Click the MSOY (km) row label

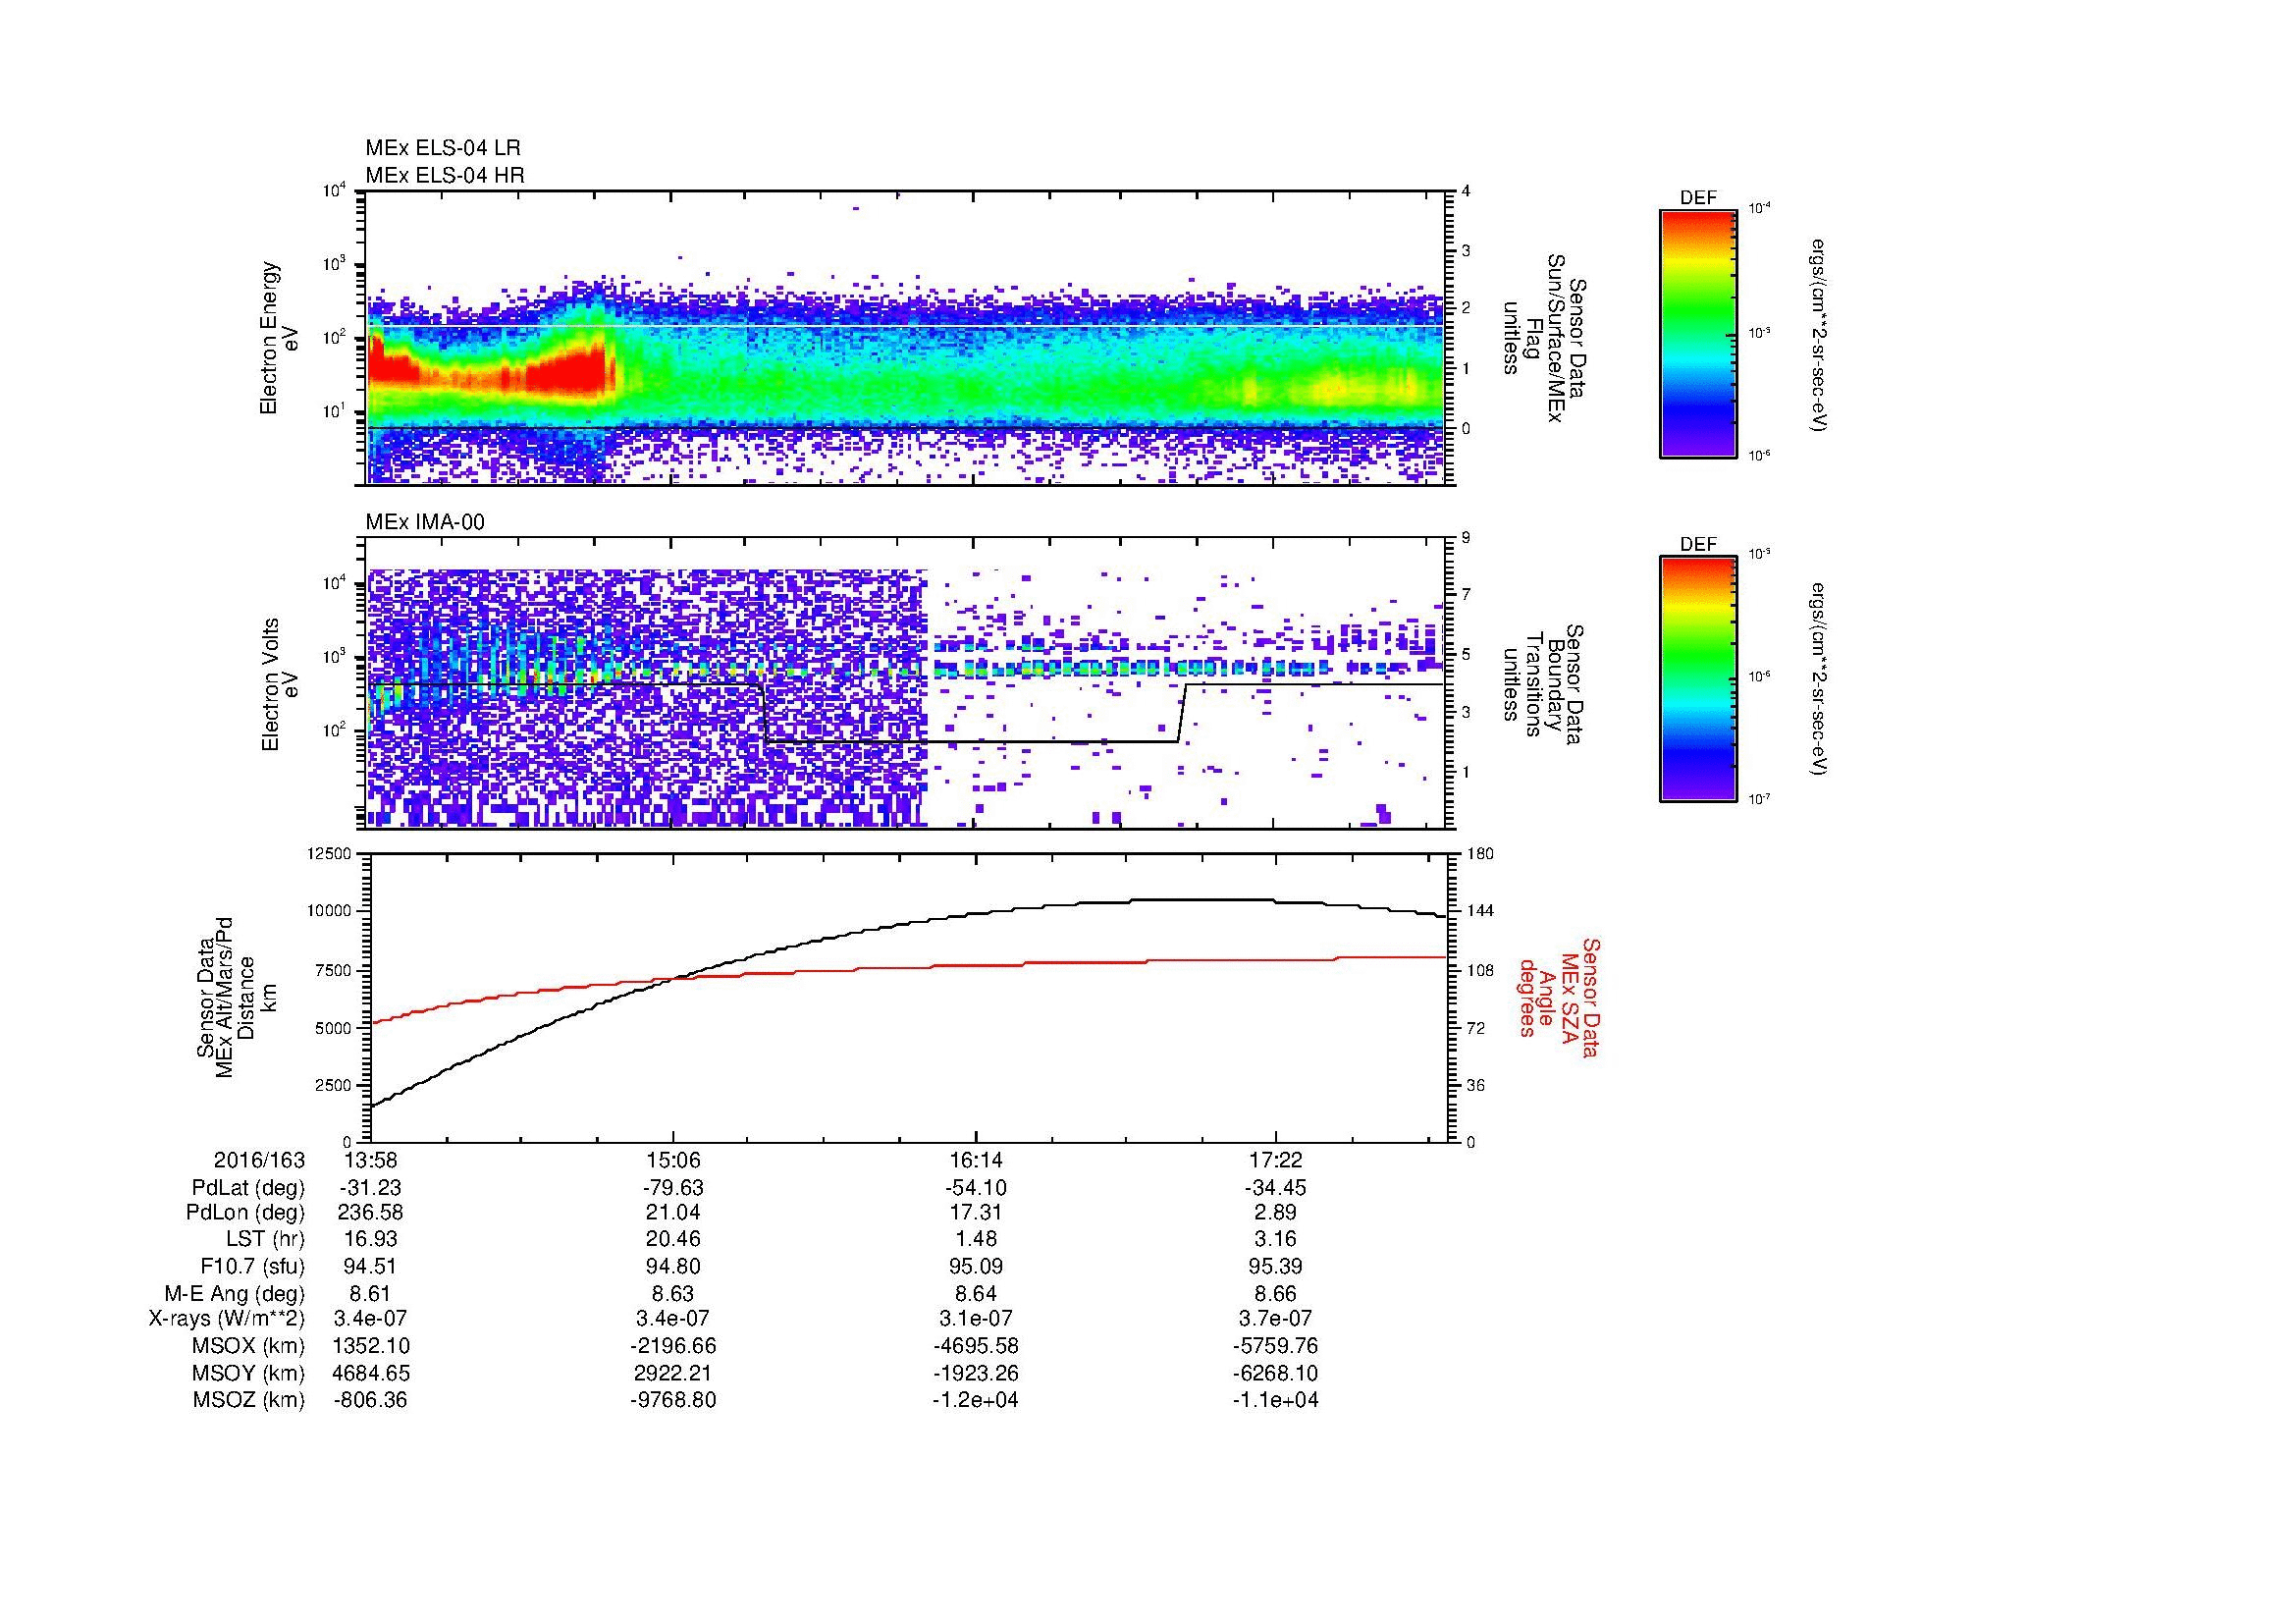(248, 1373)
